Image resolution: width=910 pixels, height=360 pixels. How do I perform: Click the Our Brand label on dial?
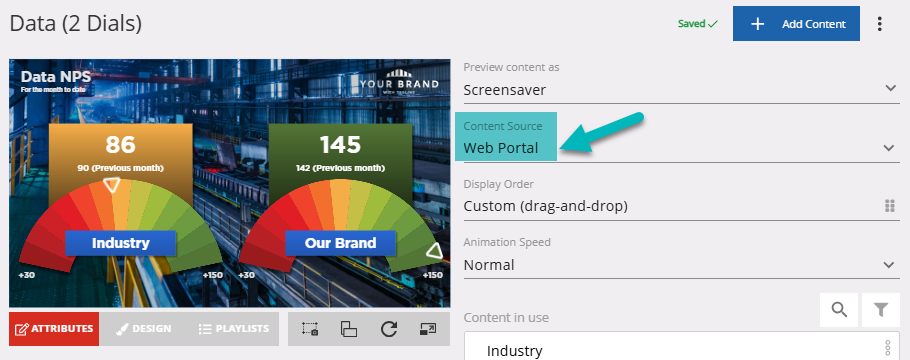pyautogui.click(x=341, y=243)
